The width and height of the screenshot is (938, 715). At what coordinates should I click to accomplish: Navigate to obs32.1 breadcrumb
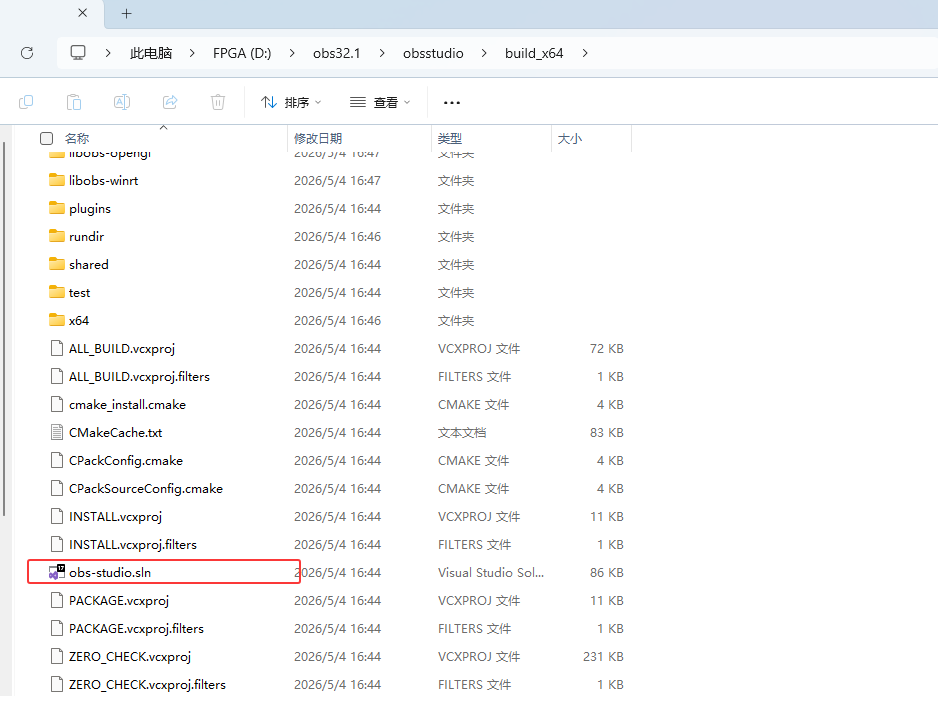pos(337,53)
